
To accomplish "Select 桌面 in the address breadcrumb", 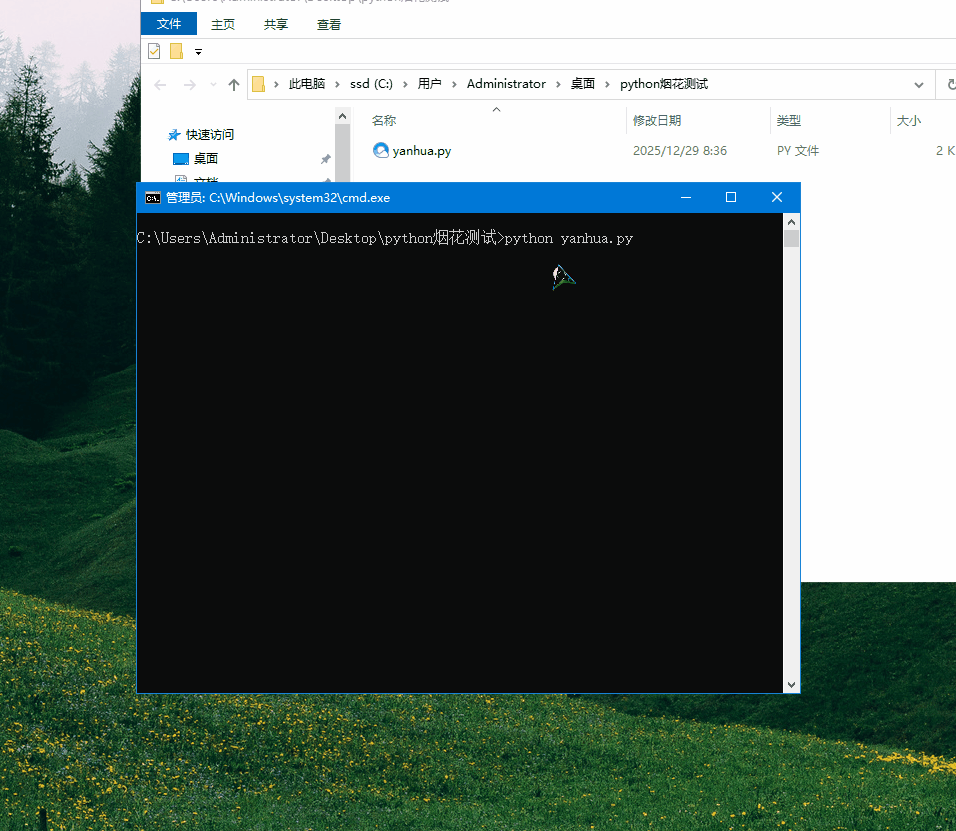I will coord(582,84).
